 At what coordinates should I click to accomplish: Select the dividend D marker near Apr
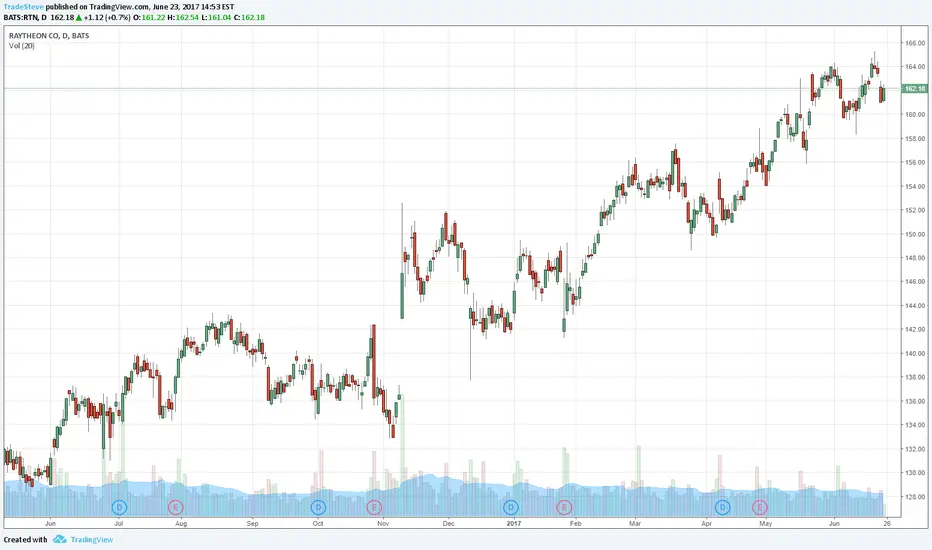pos(723,507)
